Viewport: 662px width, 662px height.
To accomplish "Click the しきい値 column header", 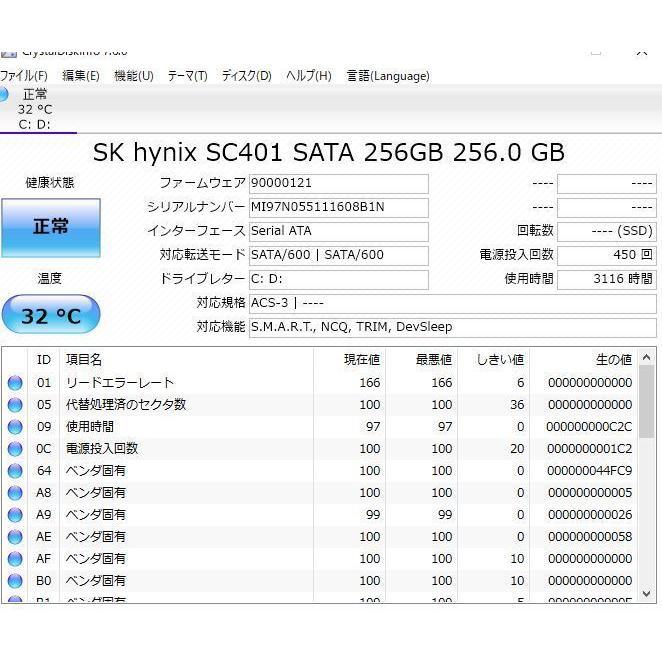I will point(494,360).
